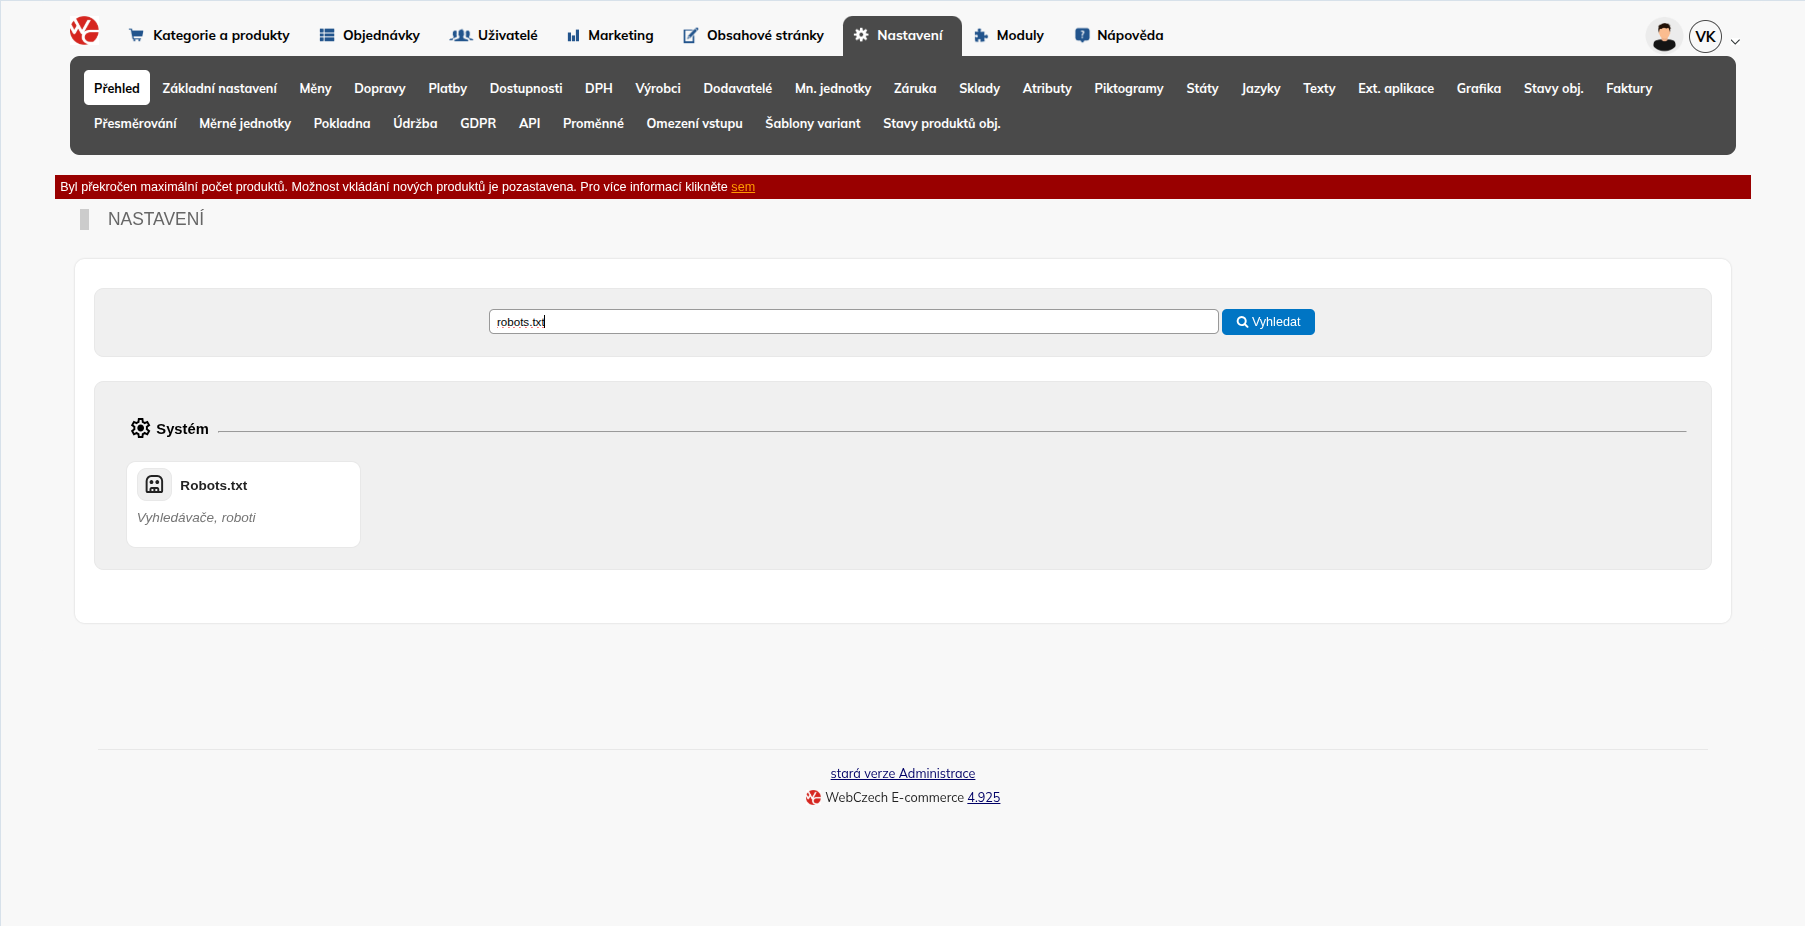Open the Nápověda help icon
This screenshot has width=1805, height=926.
click(1081, 35)
